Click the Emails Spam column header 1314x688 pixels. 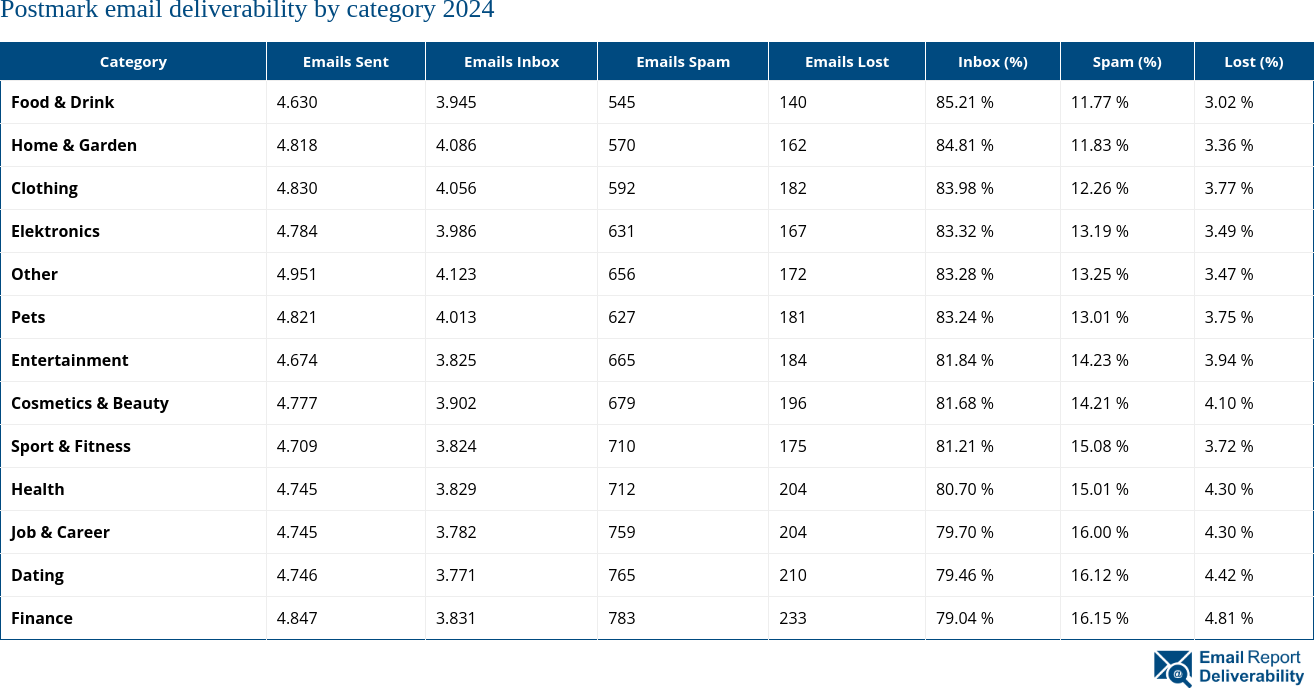click(x=683, y=61)
